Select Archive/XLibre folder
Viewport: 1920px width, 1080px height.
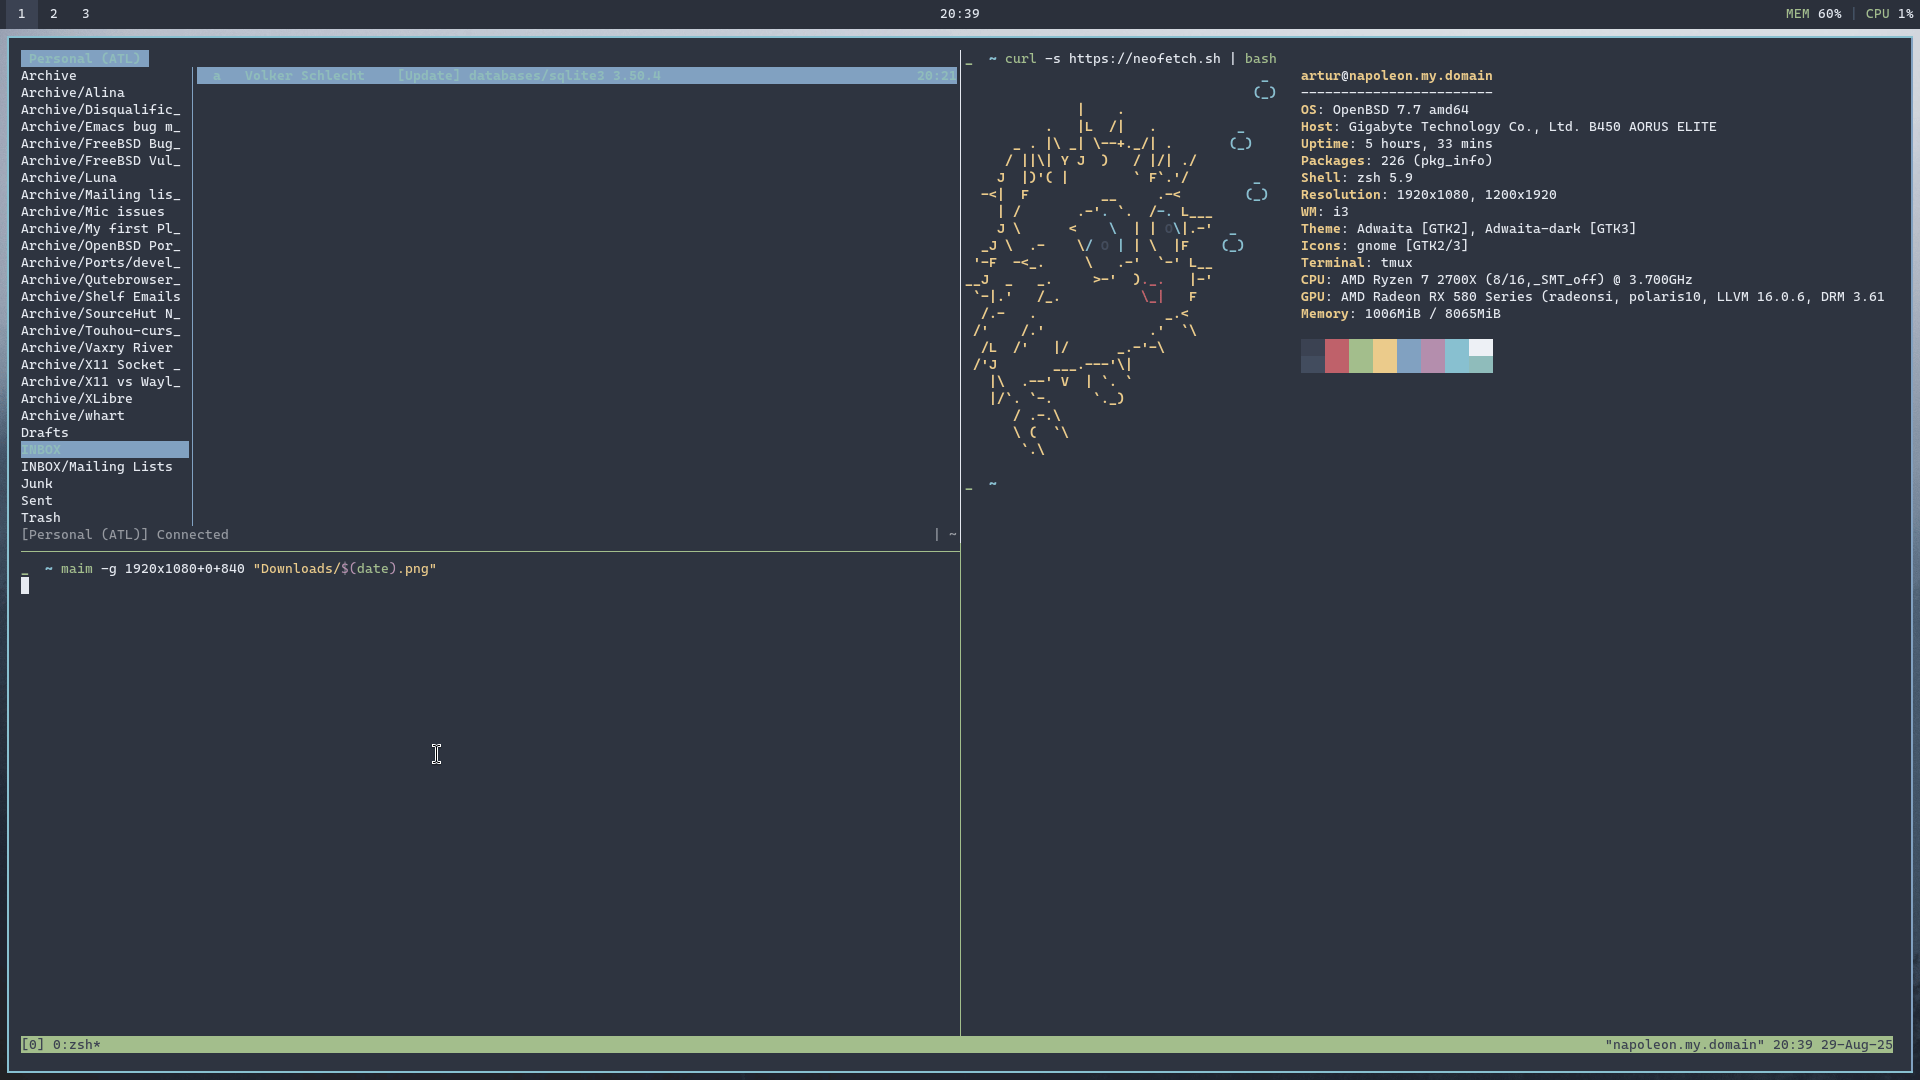pyautogui.click(x=77, y=399)
